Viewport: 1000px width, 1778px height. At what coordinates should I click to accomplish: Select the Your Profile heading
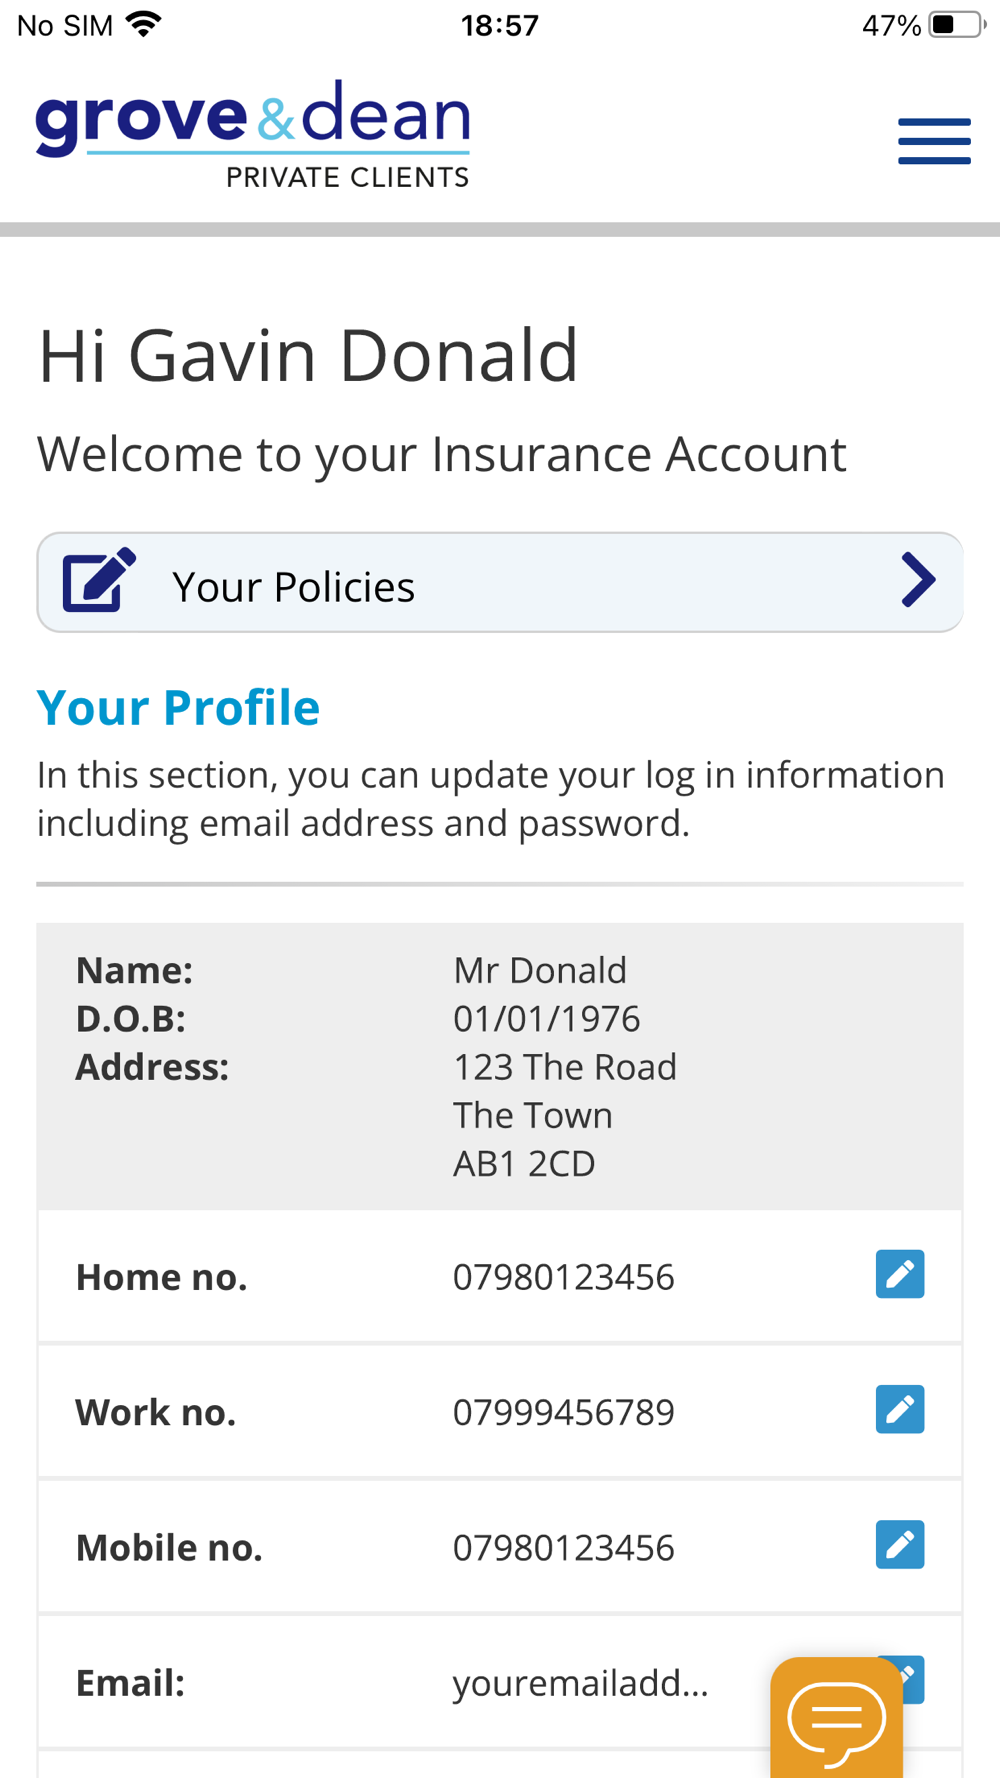(x=178, y=708)
